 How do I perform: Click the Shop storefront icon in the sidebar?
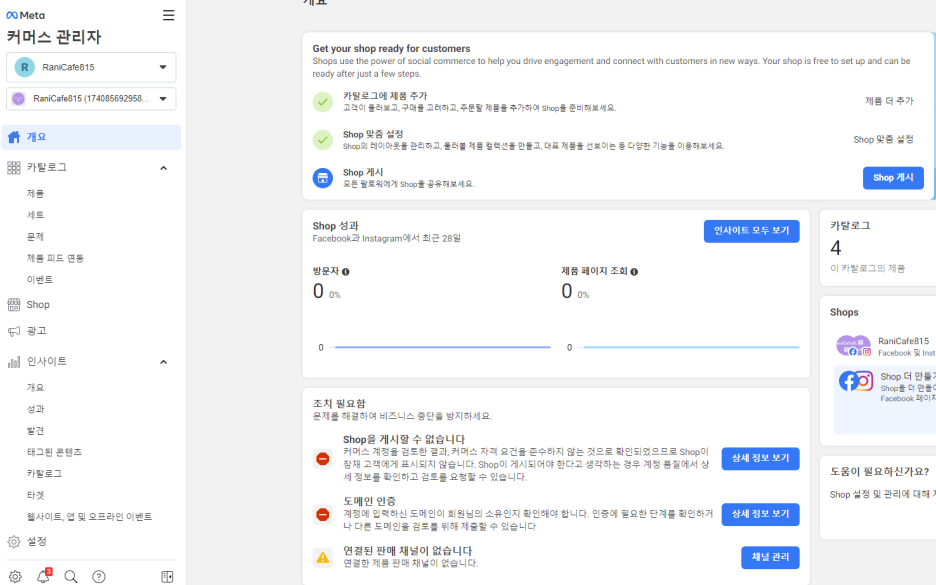pos(14,305)
